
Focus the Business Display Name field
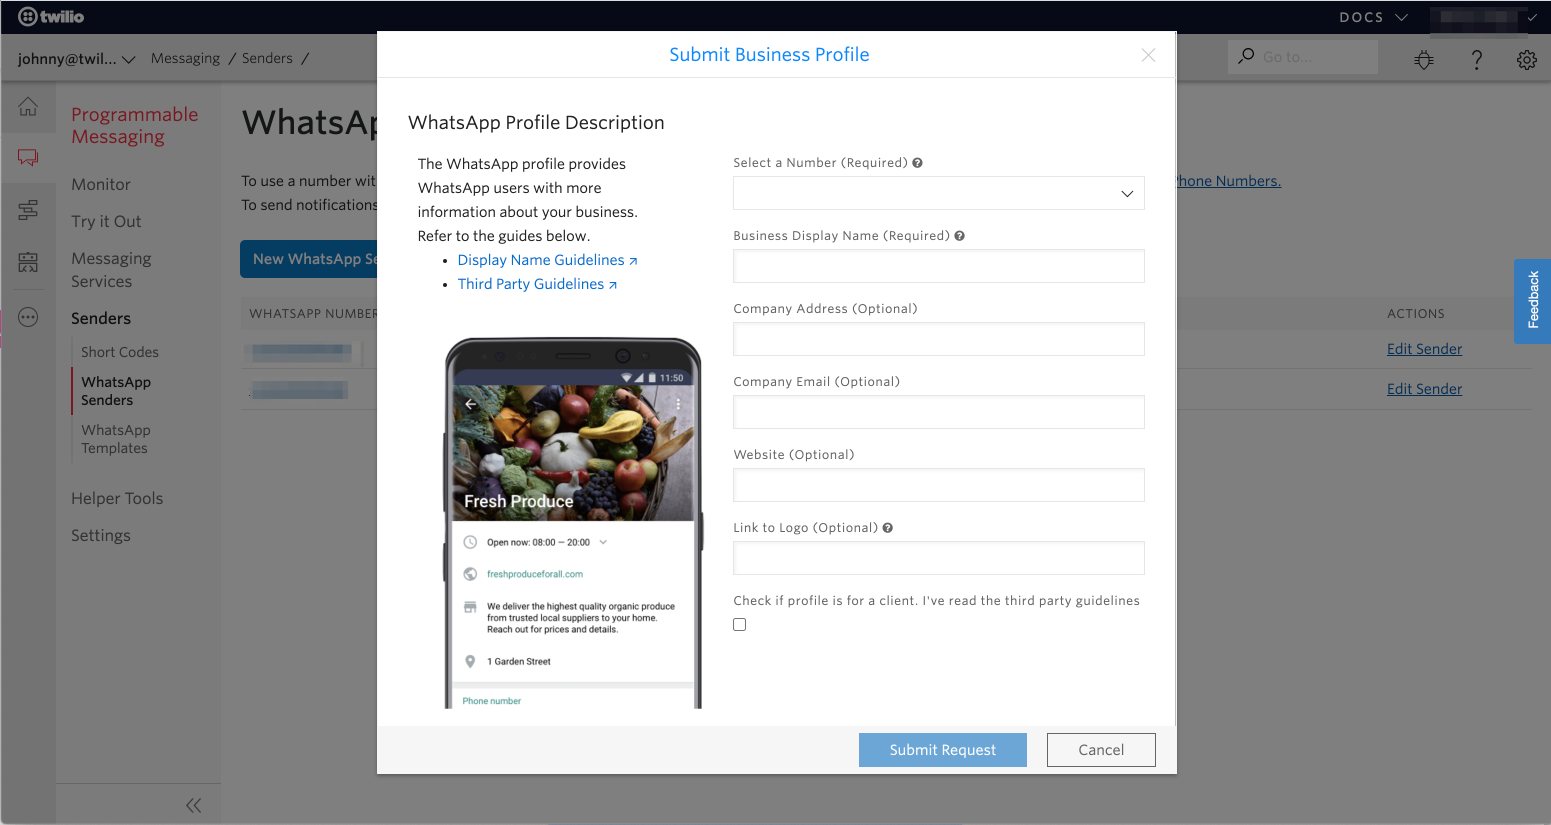coord(938,266)
